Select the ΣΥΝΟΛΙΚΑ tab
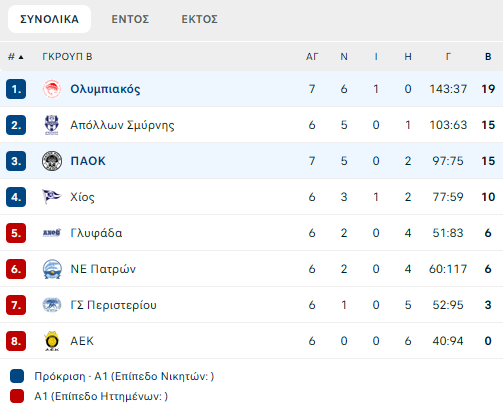Viewport: 503px width, 407px height. pos(50,19)
